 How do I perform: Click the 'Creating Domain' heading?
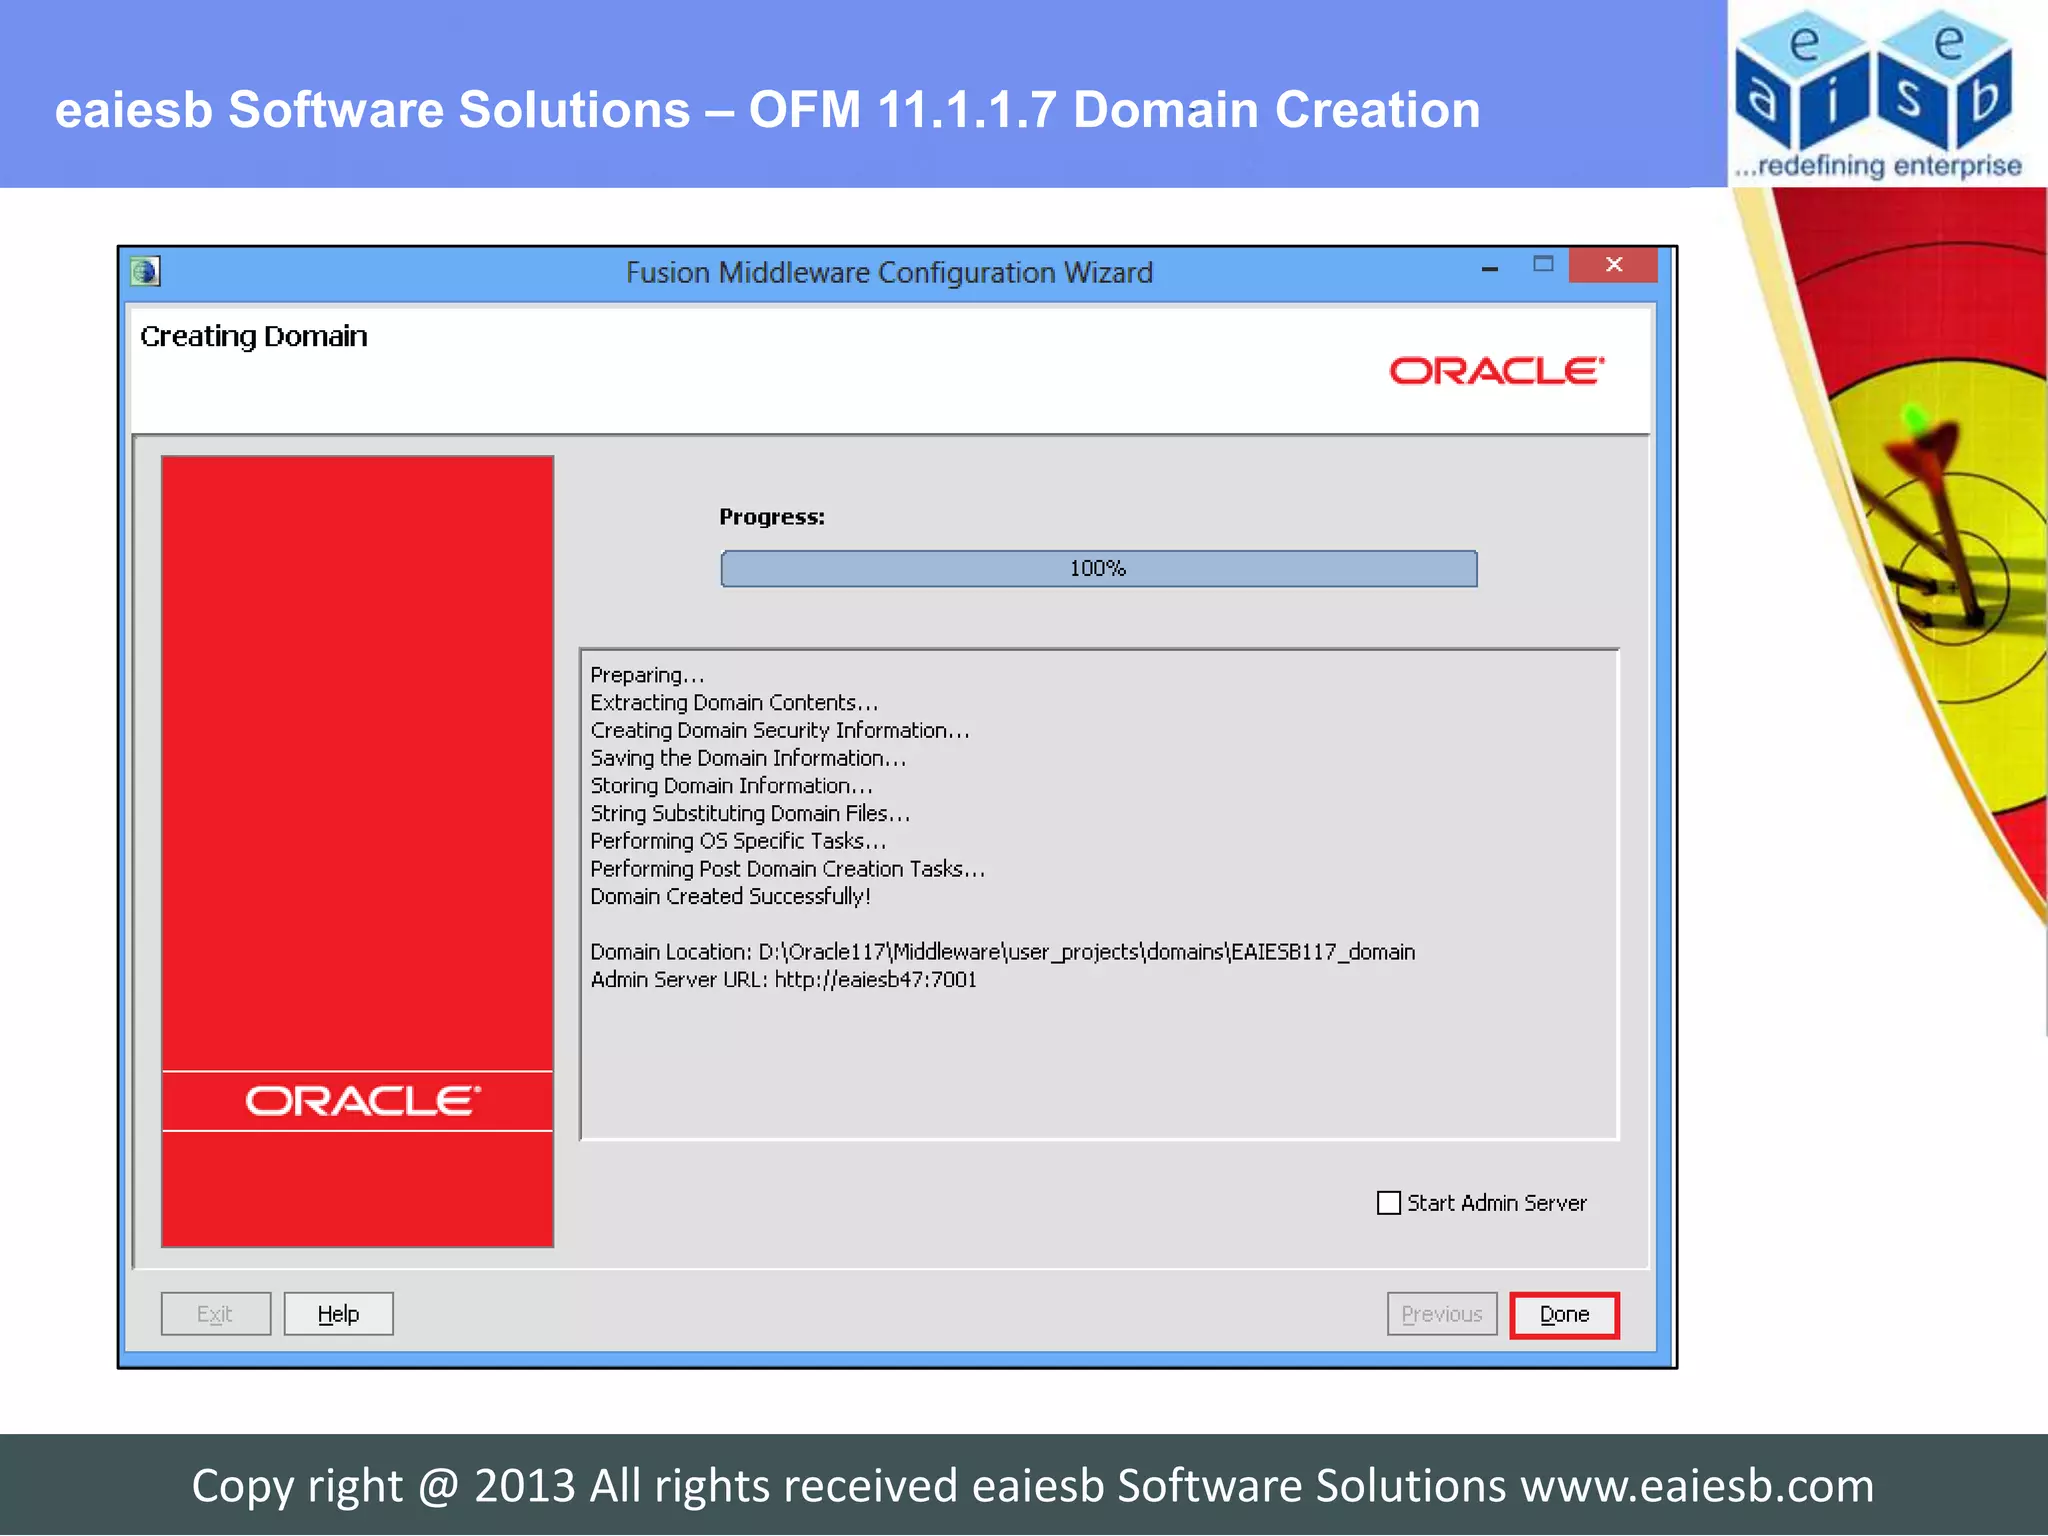coord(253,337)
